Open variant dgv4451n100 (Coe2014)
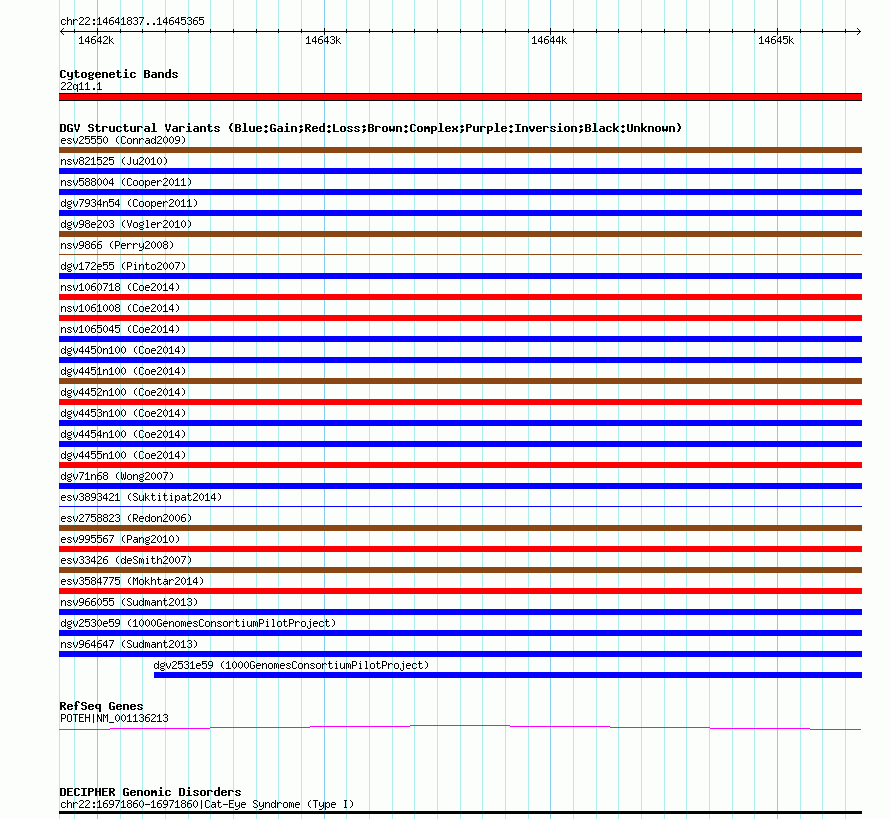This screenshot has height=819, width=890. click(123, 371)
